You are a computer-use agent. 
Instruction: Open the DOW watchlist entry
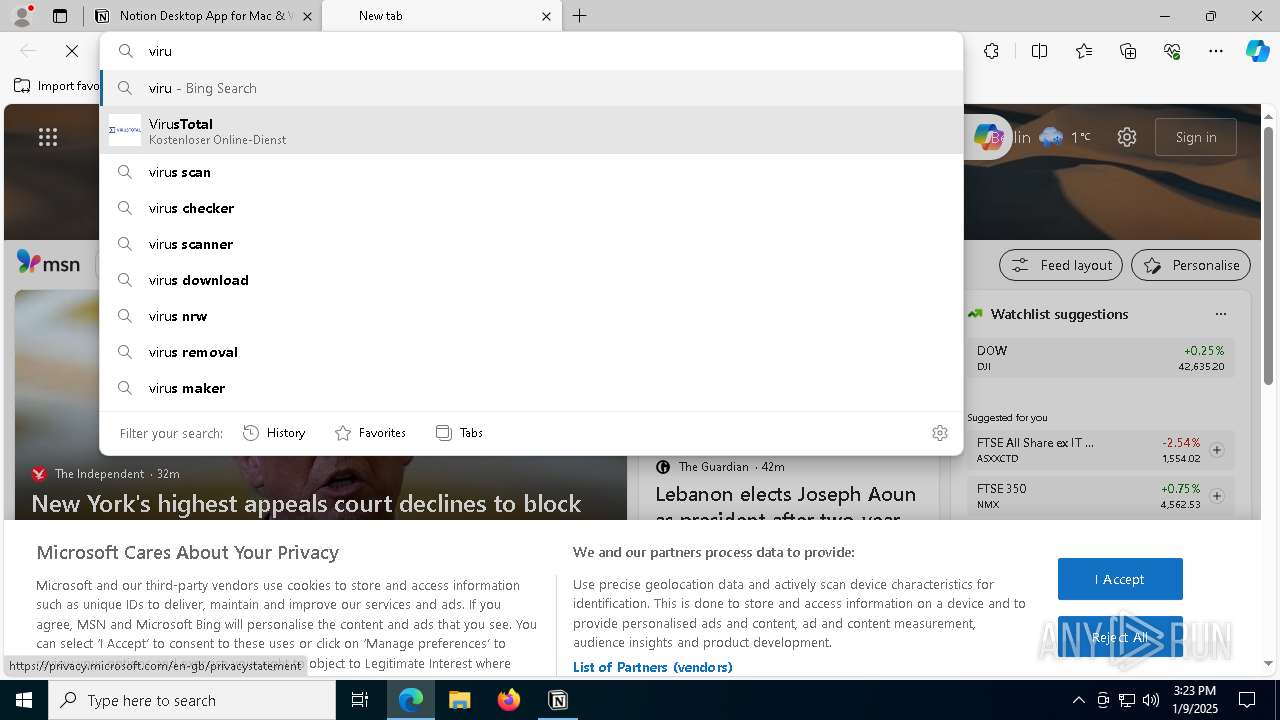pos(1101,358)
